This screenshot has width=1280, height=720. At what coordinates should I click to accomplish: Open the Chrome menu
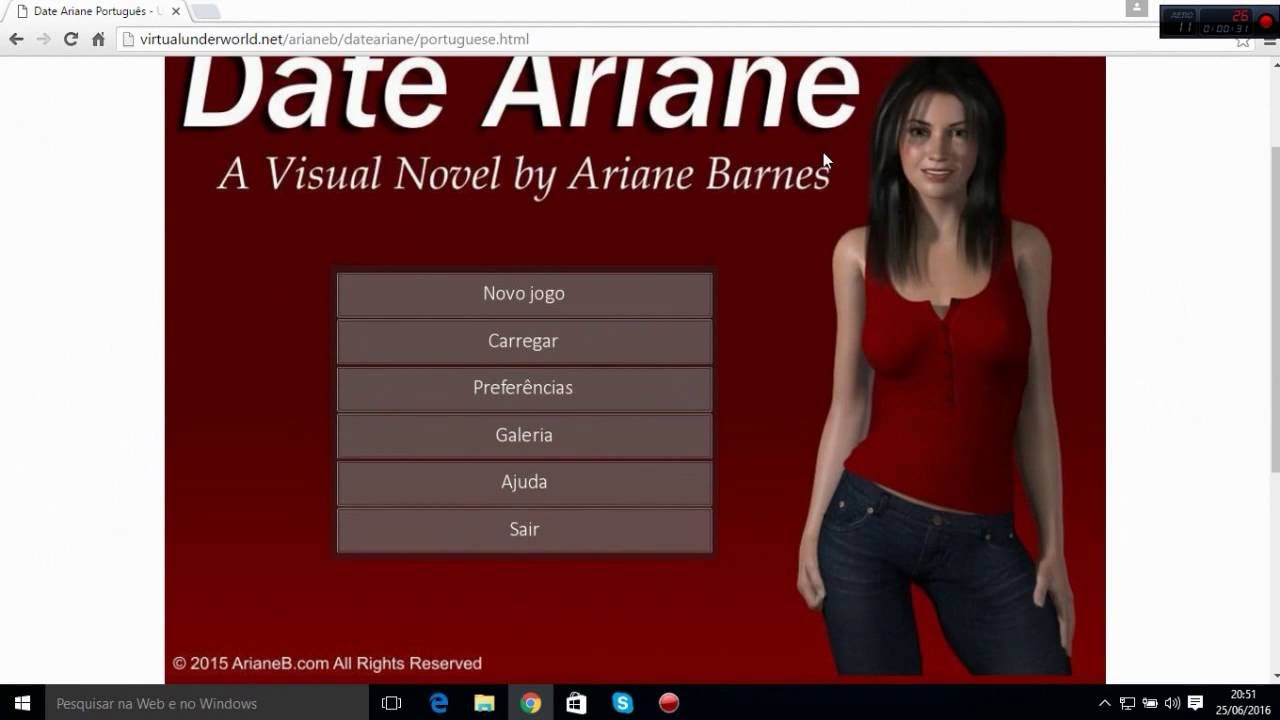[1269, 41]
